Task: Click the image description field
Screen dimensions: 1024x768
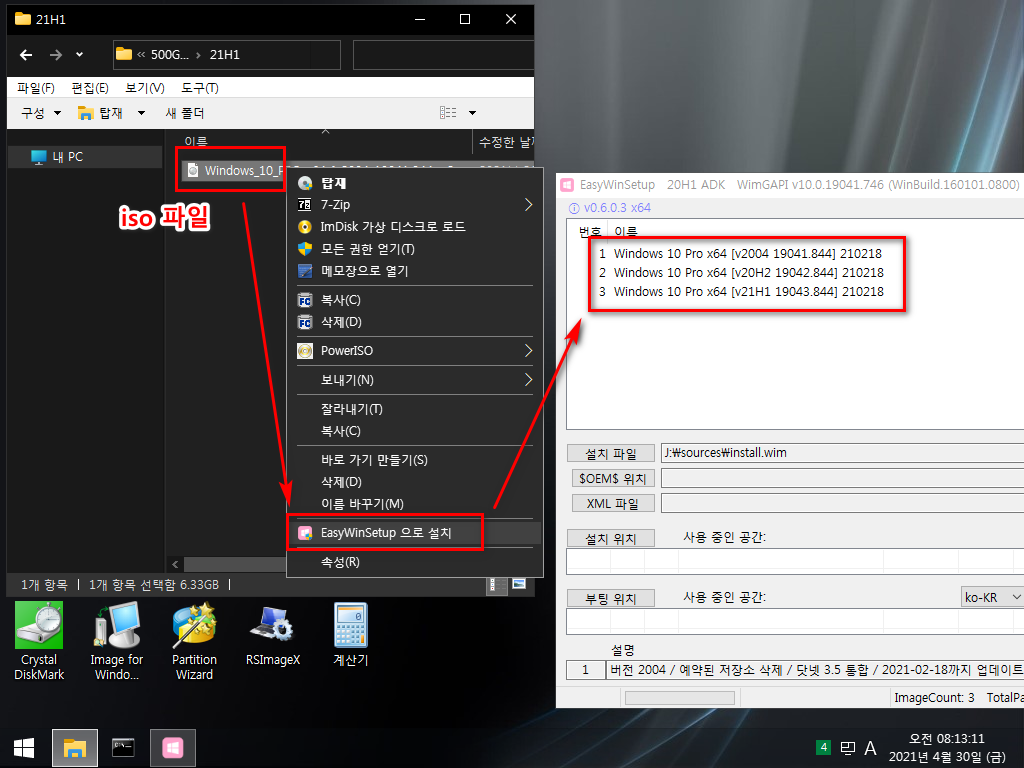Action: pos(814,670)
